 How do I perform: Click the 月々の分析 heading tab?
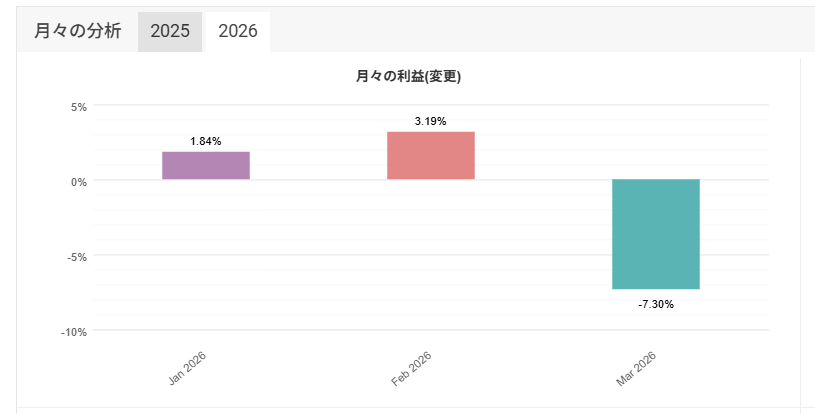click(x=77, y=31)
